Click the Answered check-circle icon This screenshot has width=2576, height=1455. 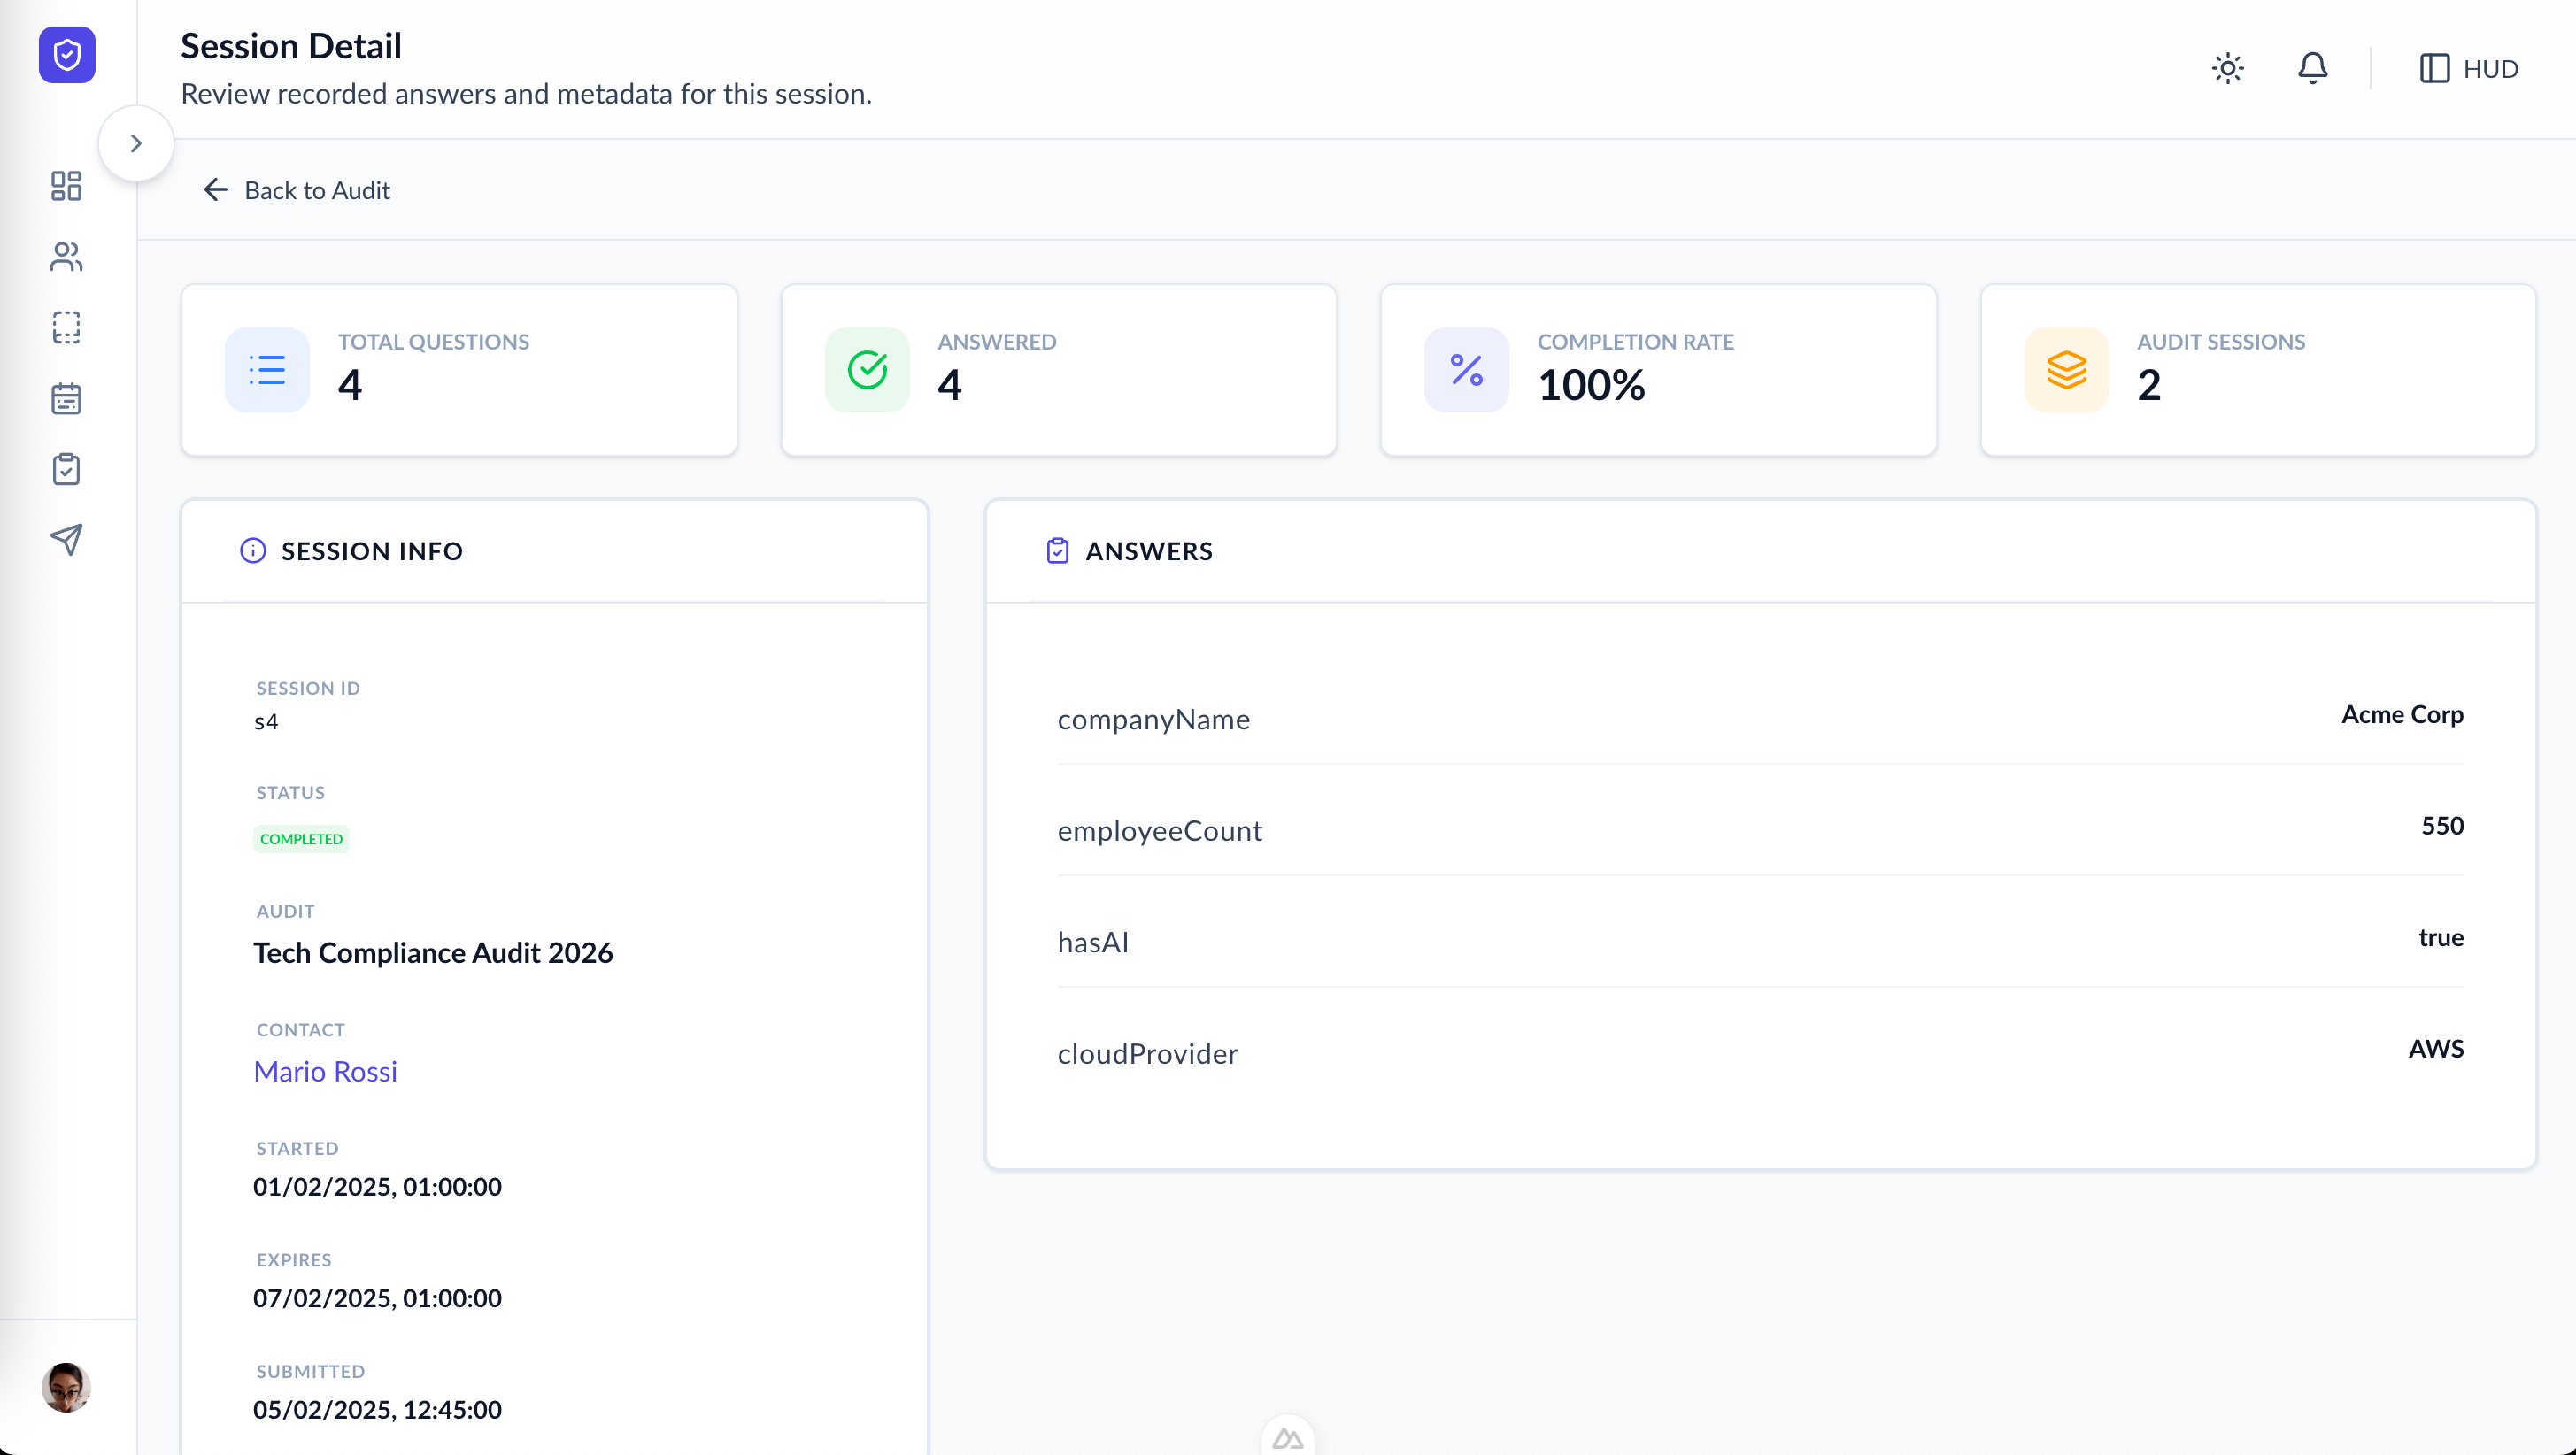coord(867,370)
